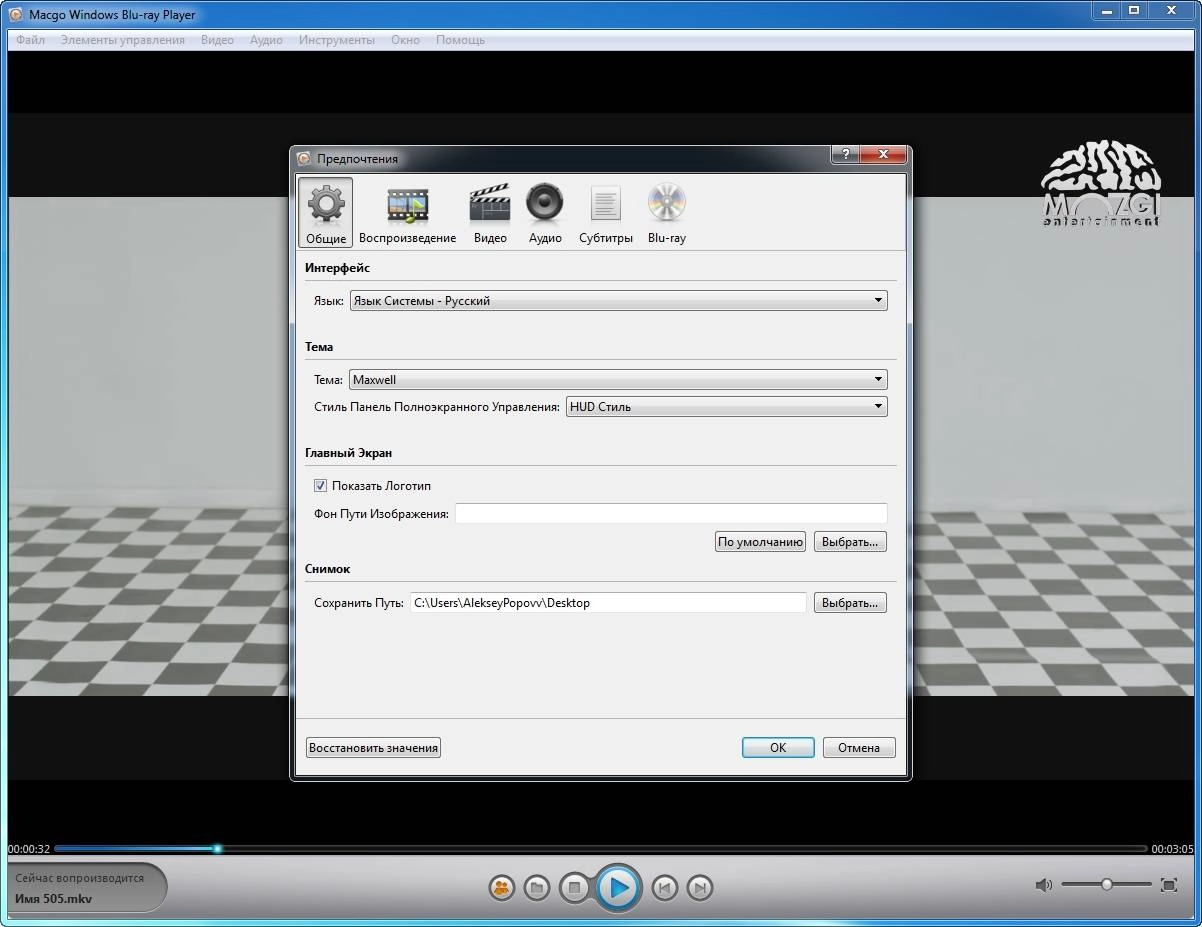Click the Macgo app icon in title bar

click(x=15, y=14)
